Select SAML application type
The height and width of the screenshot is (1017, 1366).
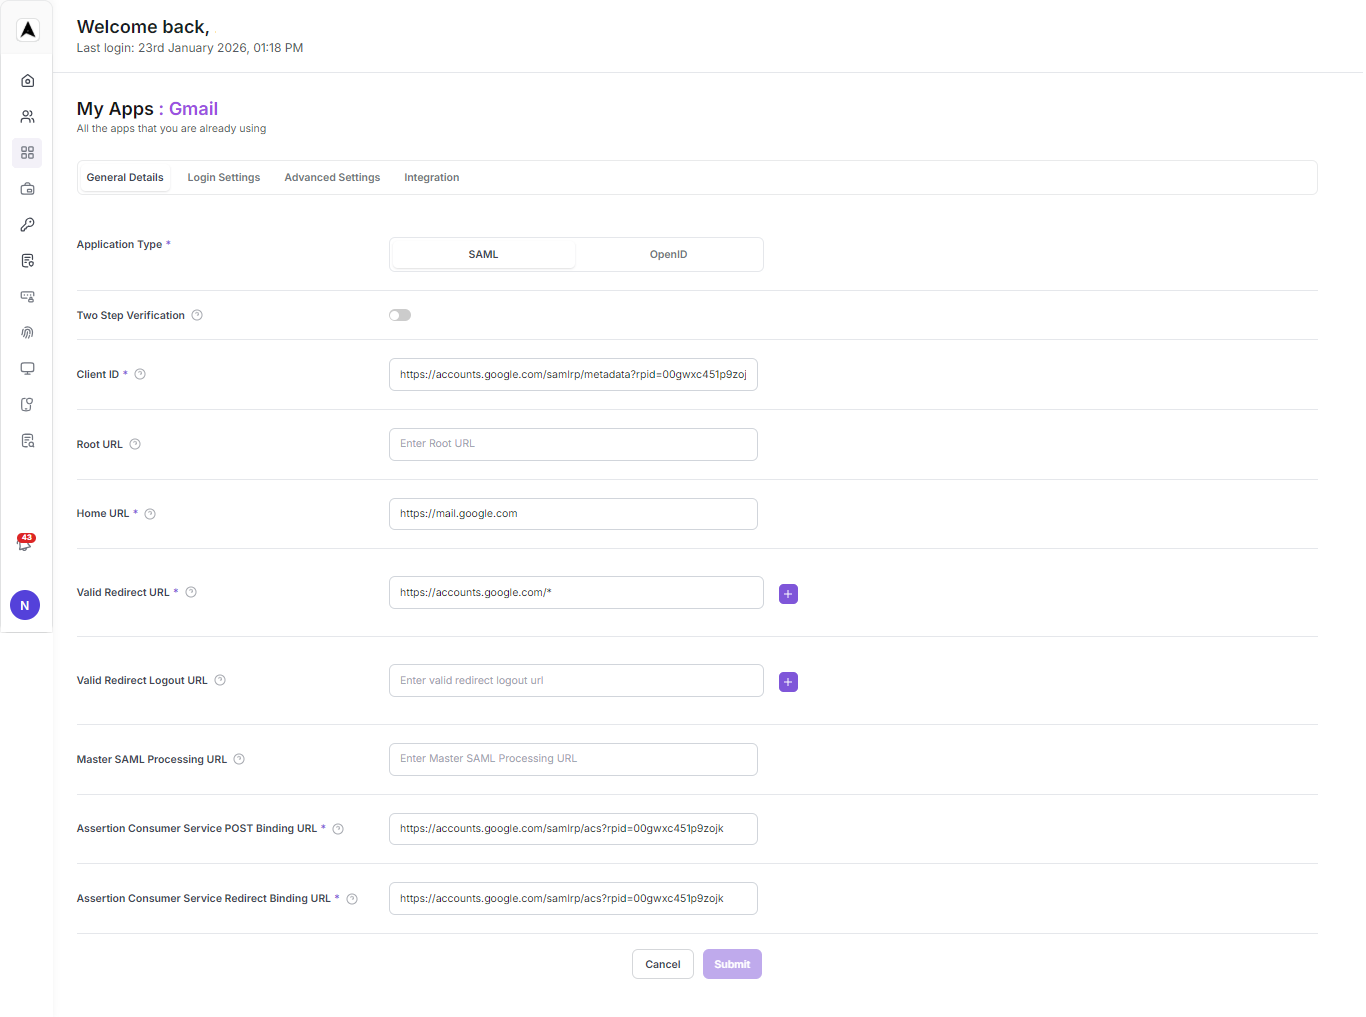483,255
